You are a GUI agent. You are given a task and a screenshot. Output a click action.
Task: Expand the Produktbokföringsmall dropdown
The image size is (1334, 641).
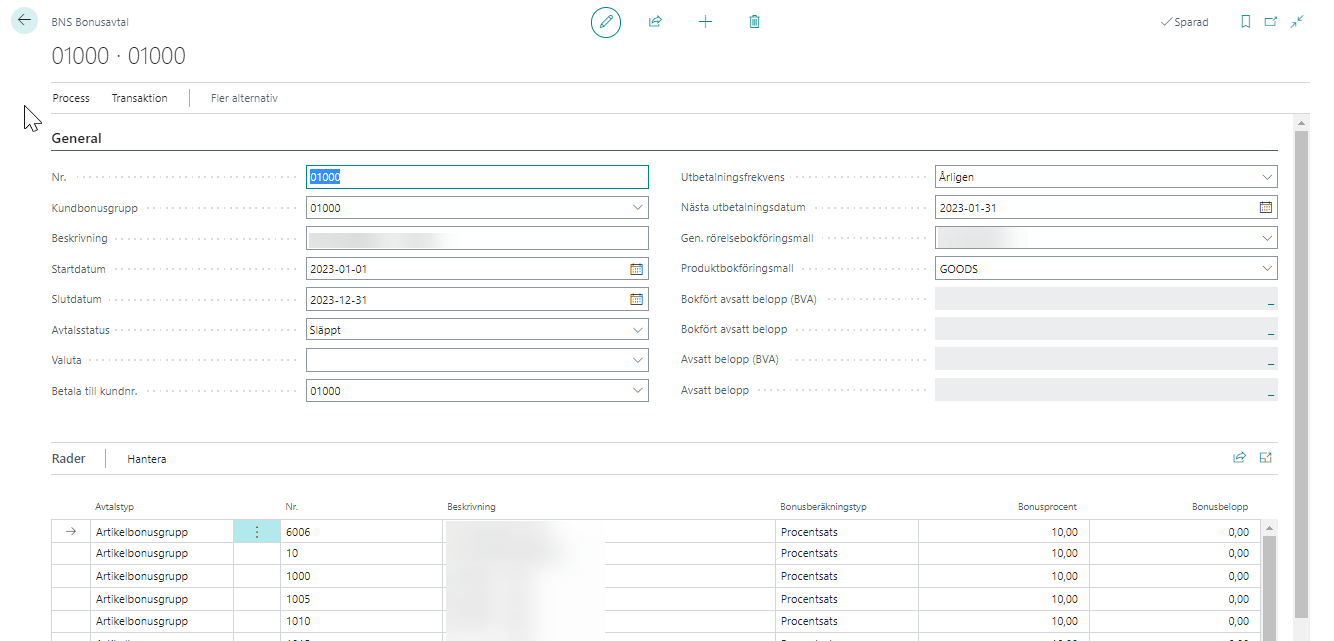[1267, 269]
